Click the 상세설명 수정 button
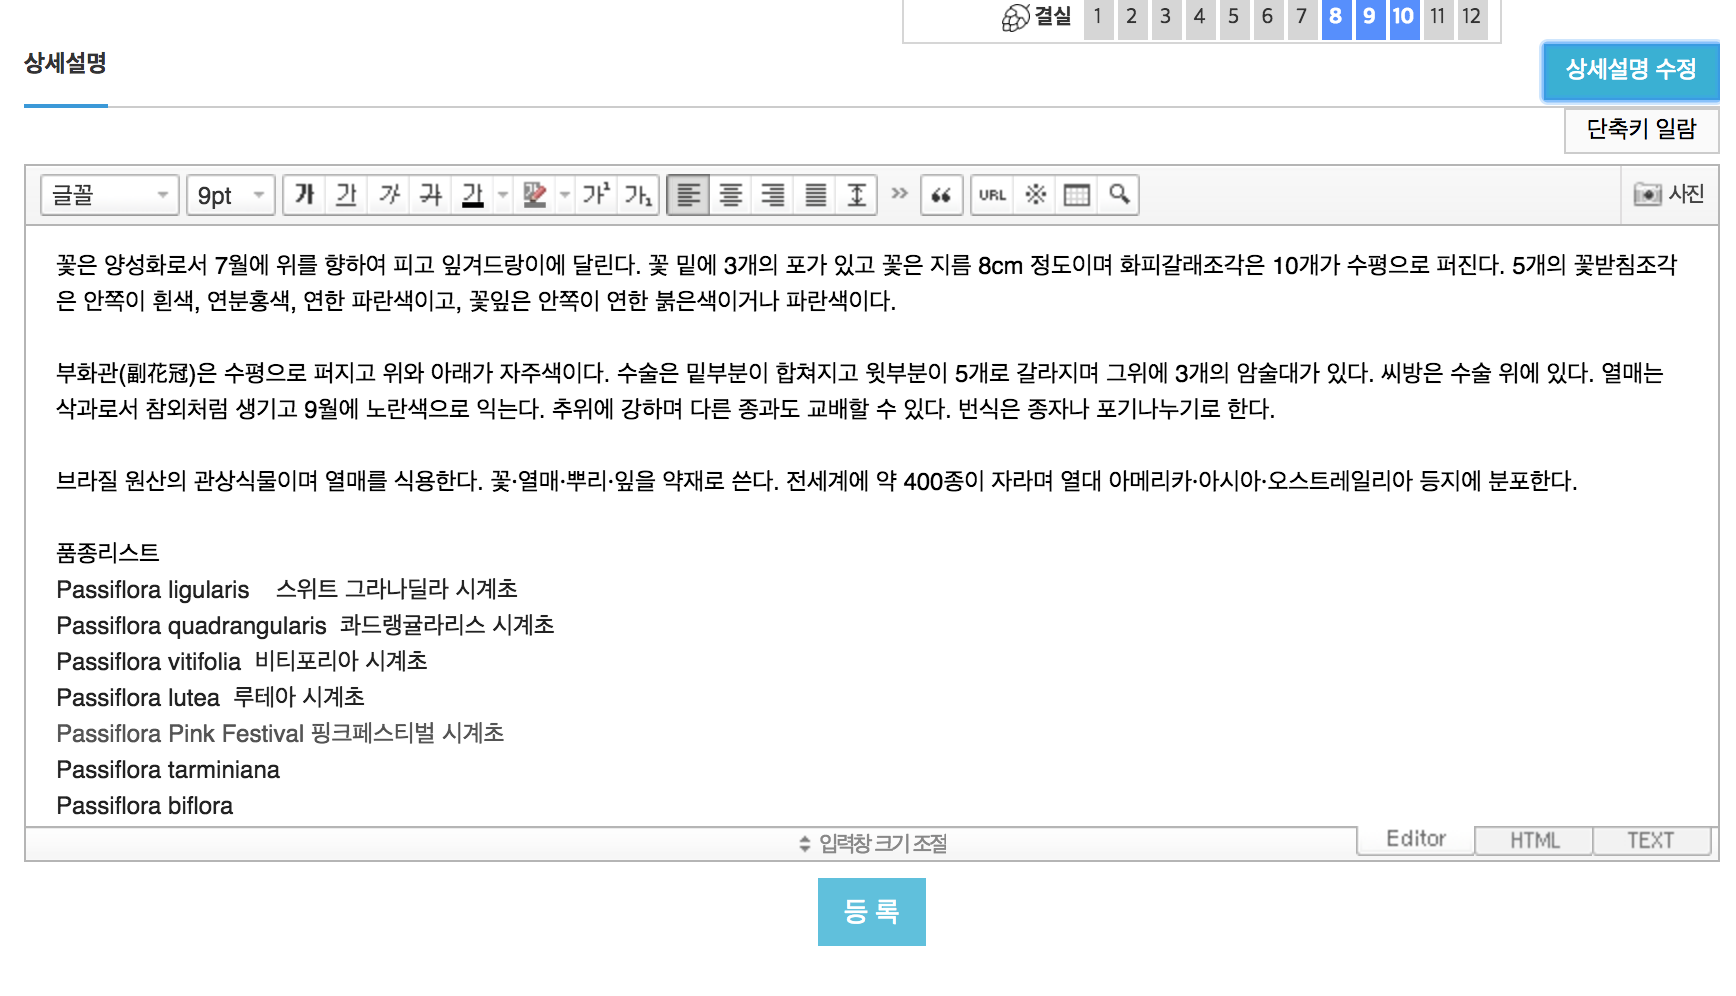The image size is (1736, 996). [1630, 70]
